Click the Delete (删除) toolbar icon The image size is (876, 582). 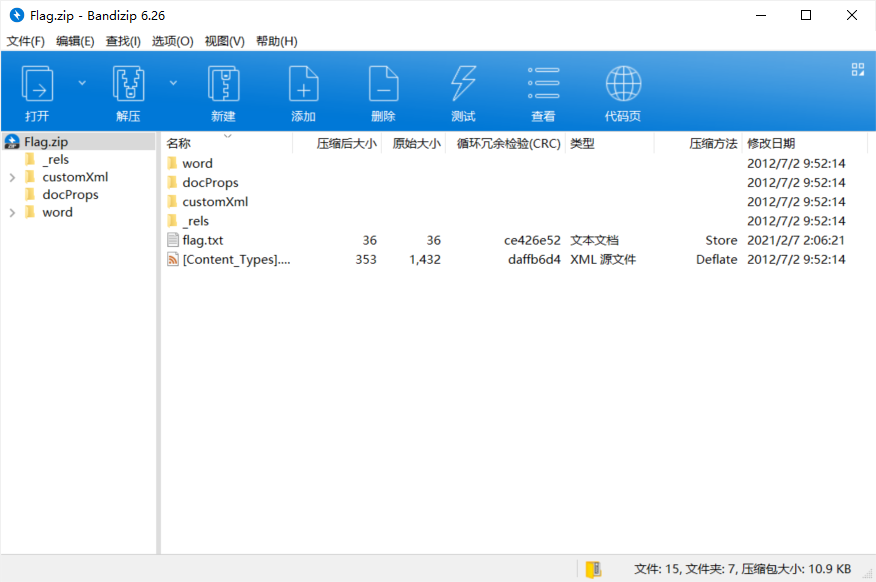383,85
